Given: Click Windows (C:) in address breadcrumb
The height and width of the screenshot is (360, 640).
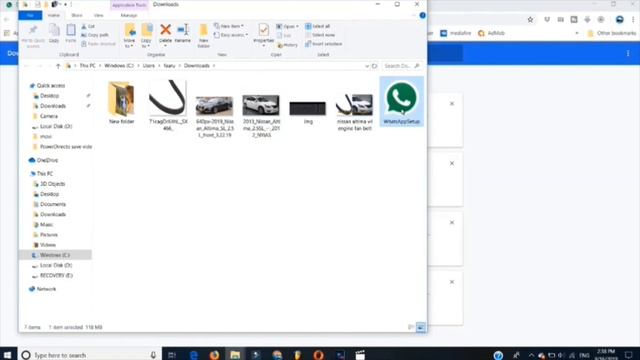Looking at the screenshot, I should tap(119, 66).
